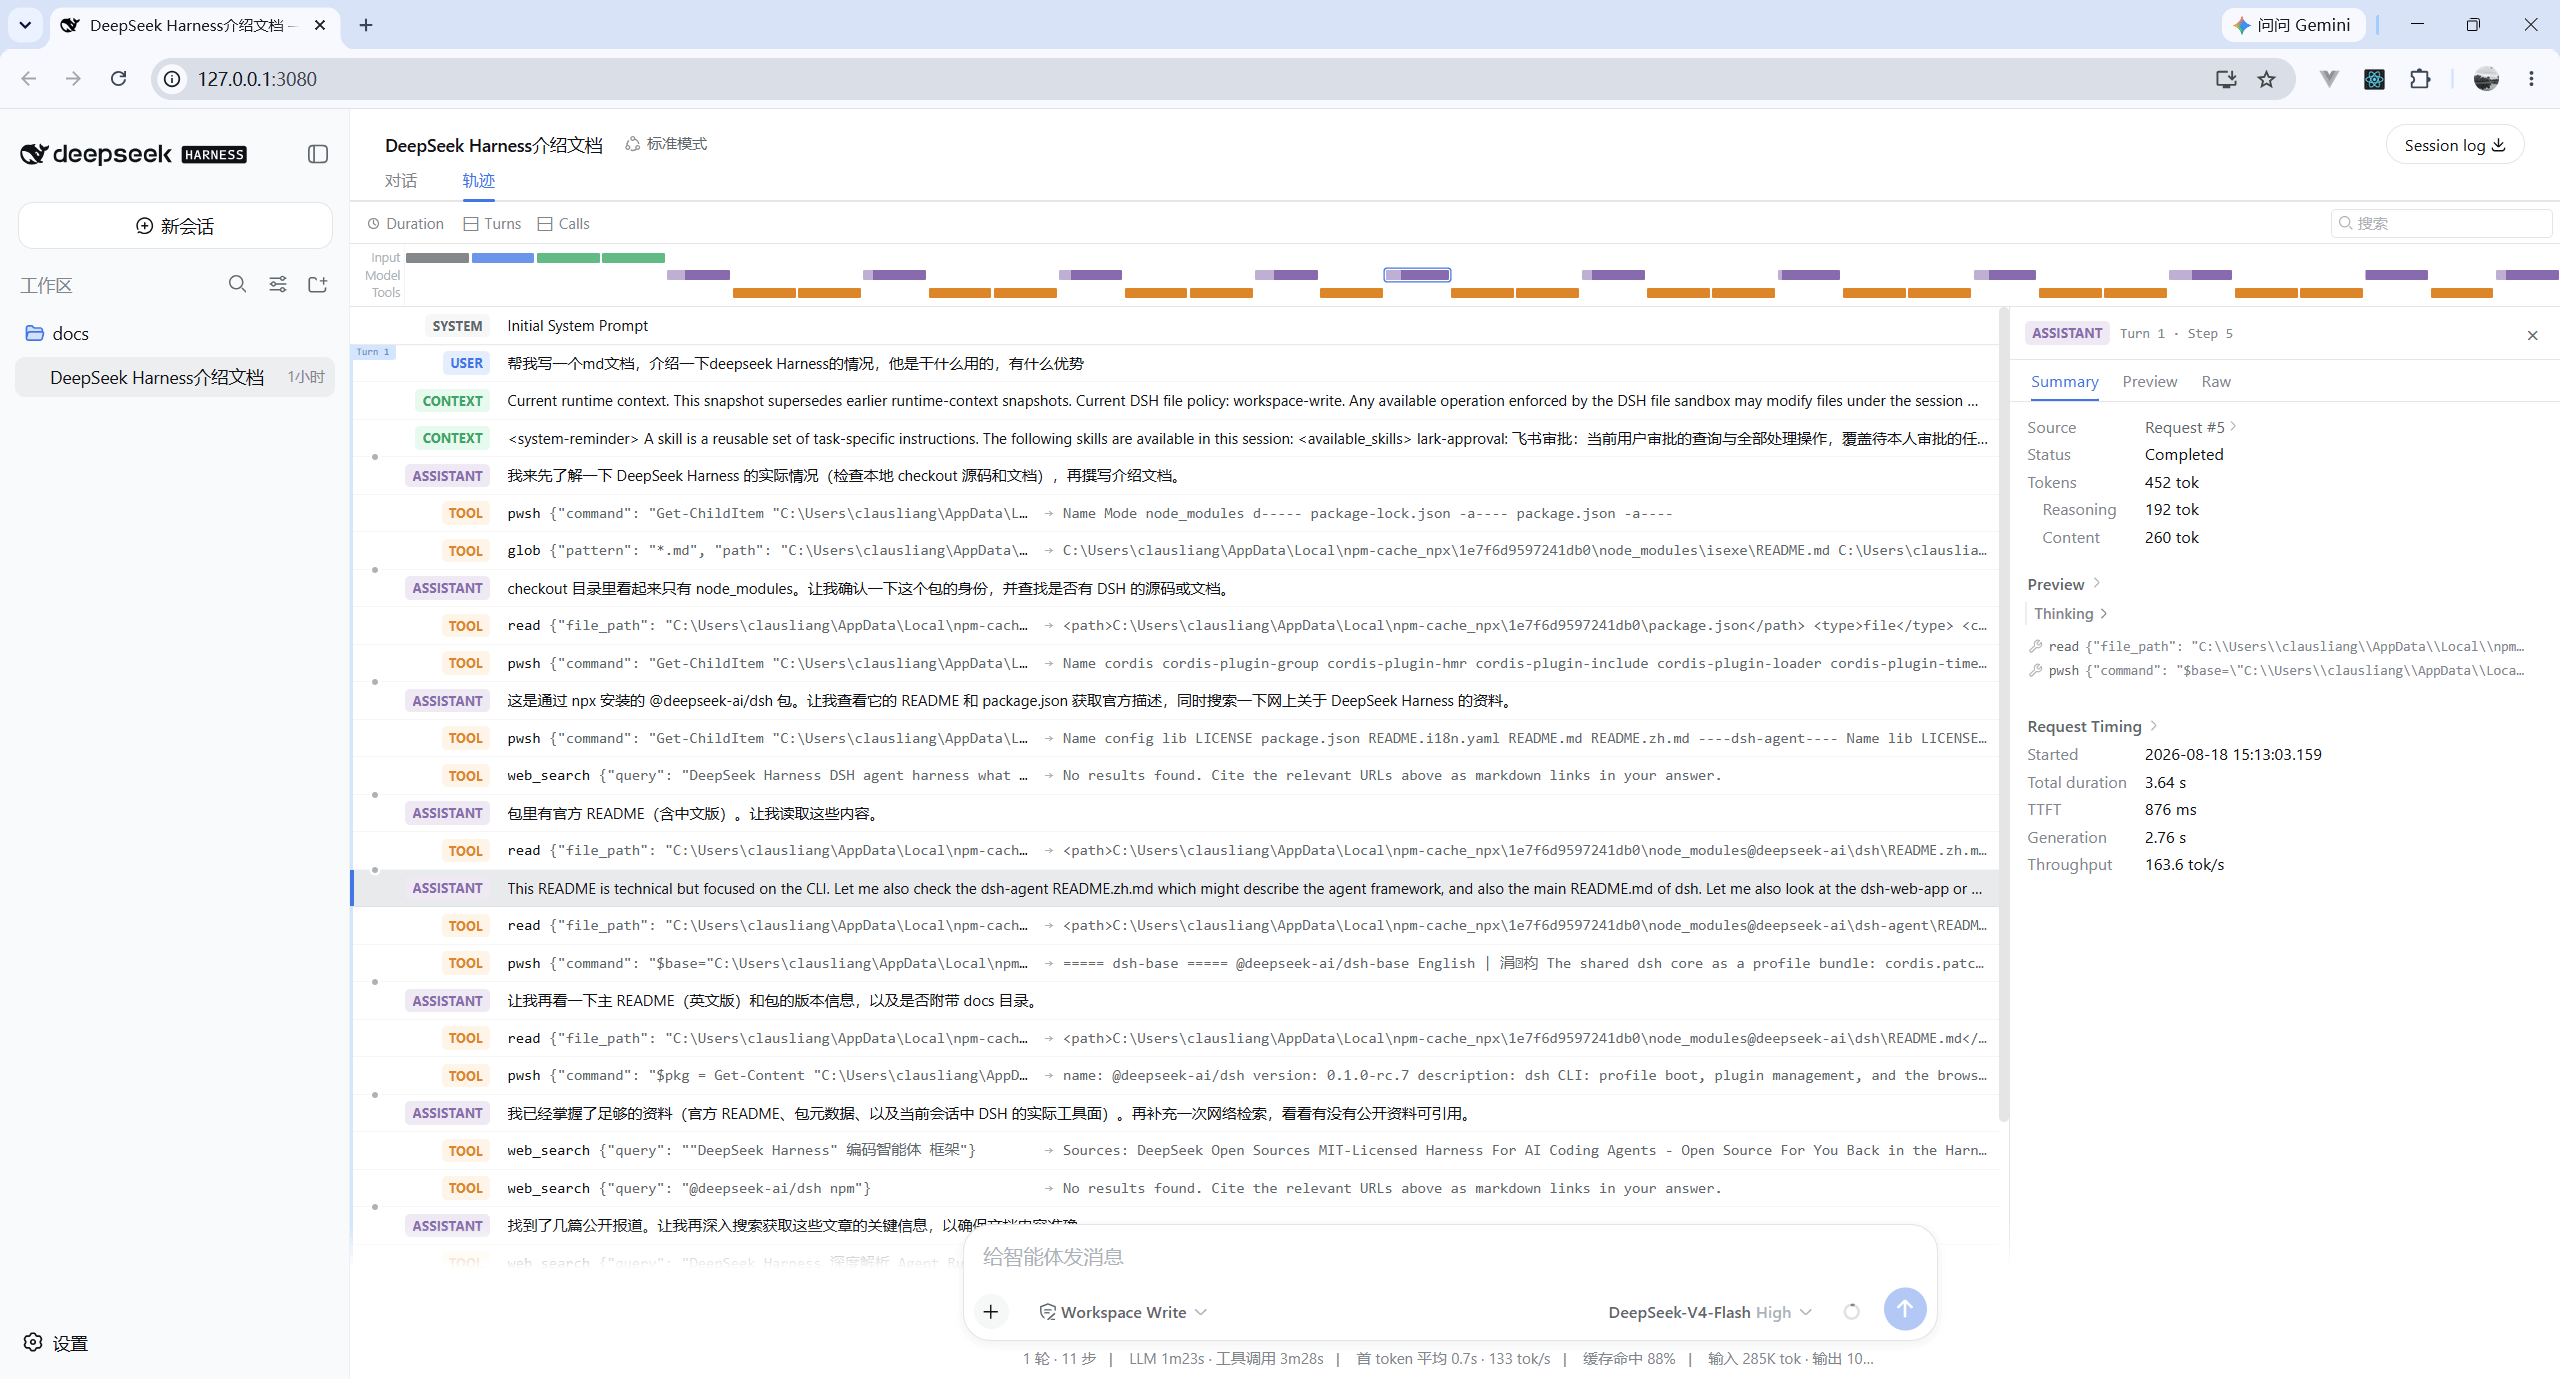This screenshot has height=1379, width=2560.
Task: Add a new workspace folder icon
Action: point(318,285)
